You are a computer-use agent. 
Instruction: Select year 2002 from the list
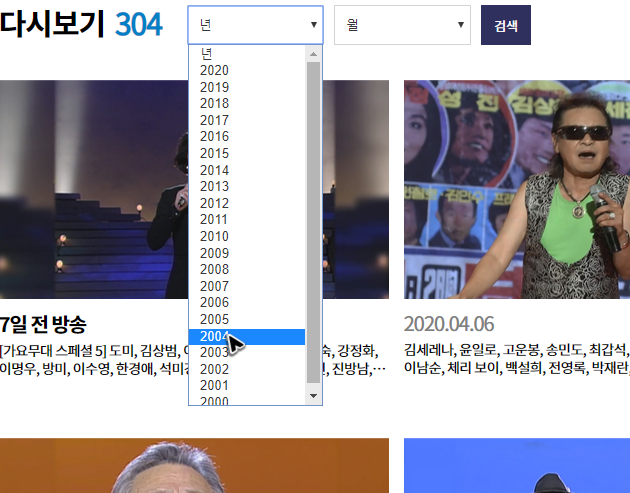pos(247,369)
